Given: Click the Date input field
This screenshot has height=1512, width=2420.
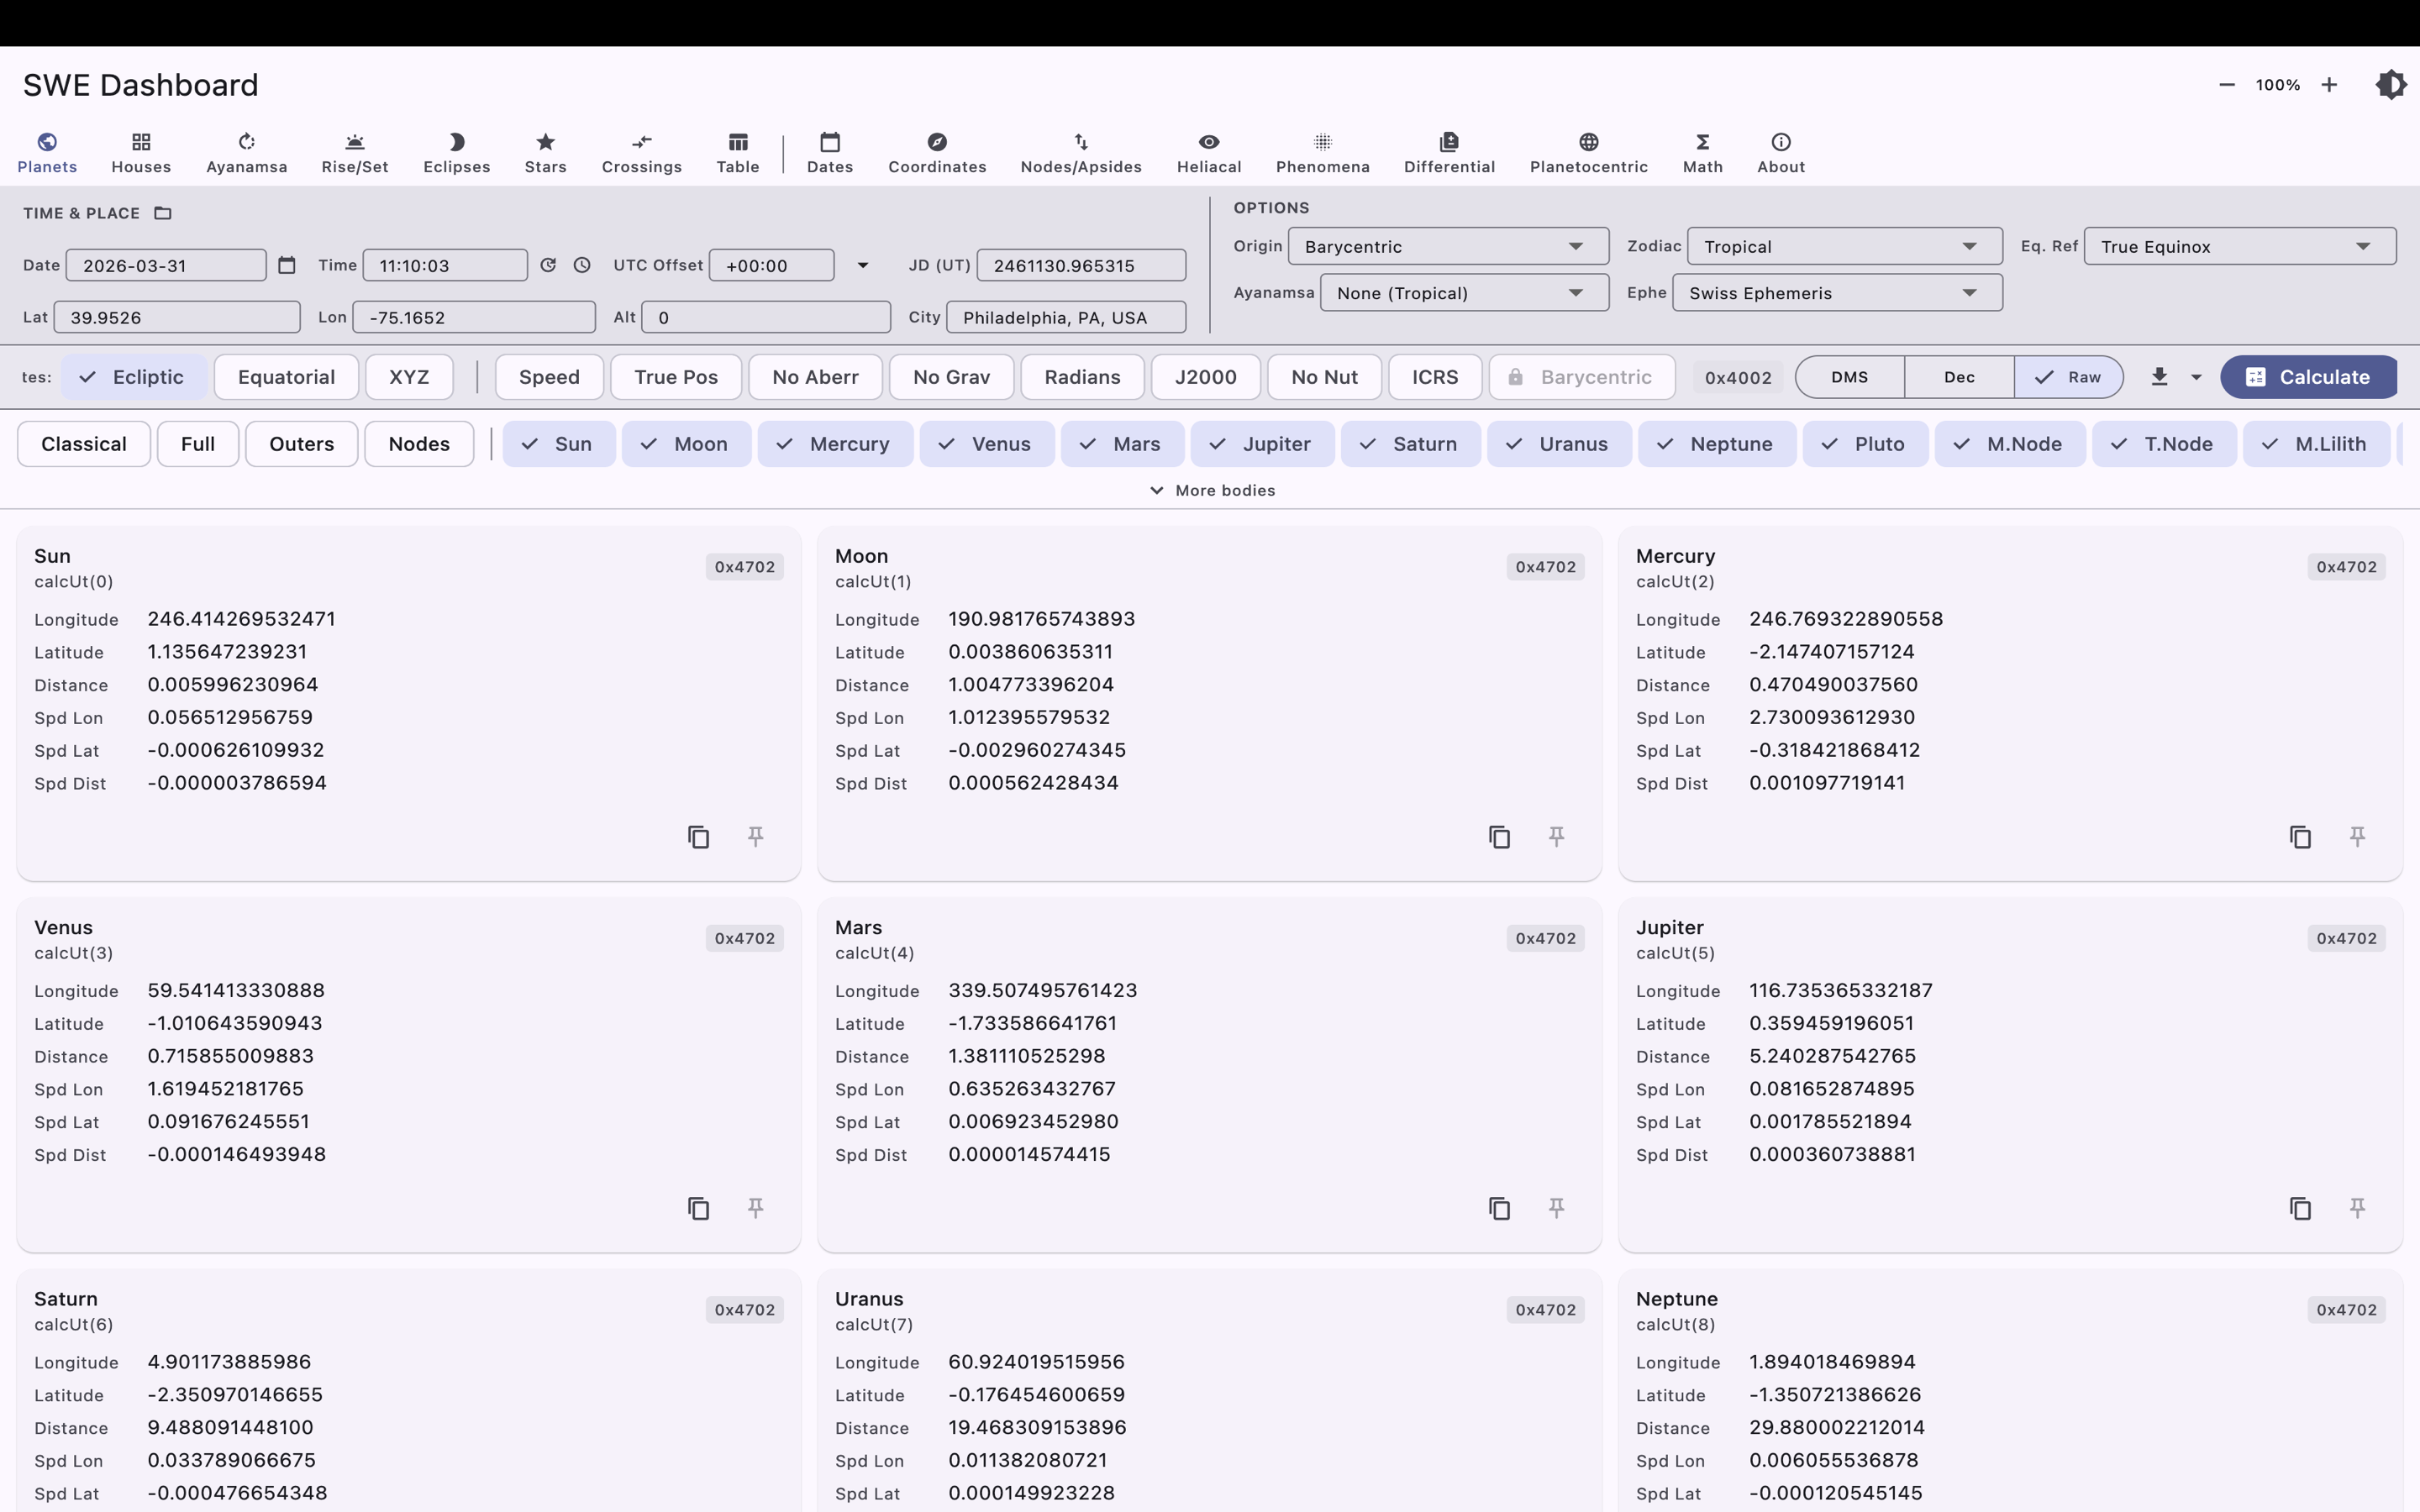Looking at the screenshot, I should [x=166, y=265].
